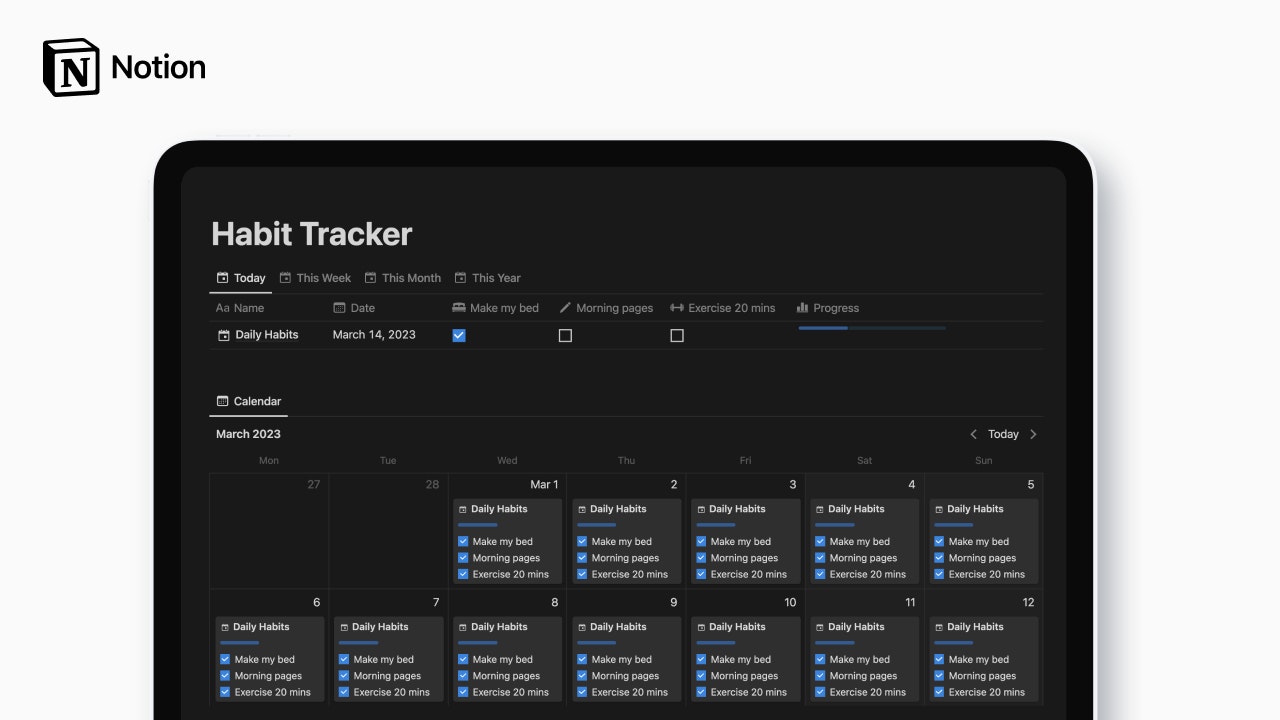Uncheck Make my bed on Mar 1 card
The image size is (1280, 720).
[x=463, y=542]
